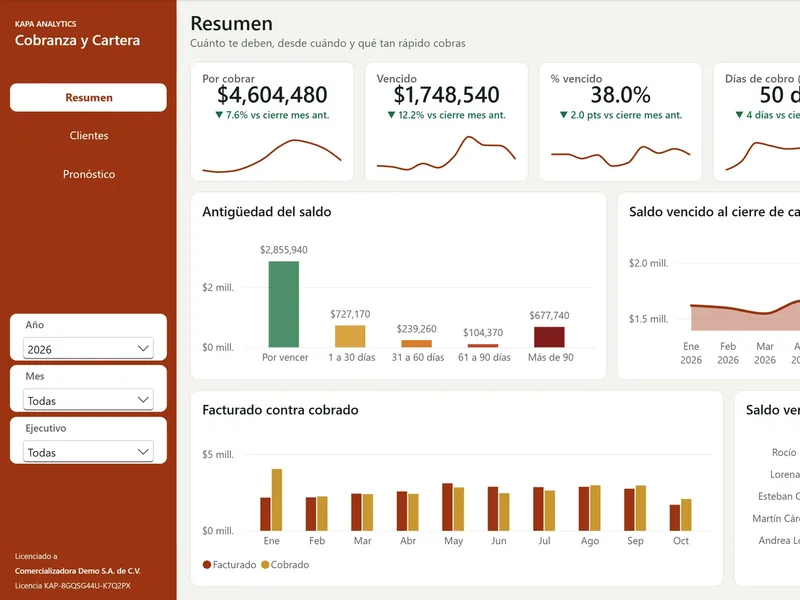Click the Ene Cobrado bar in Facturado chart
This screenshot has width=800, height=600.
[277, 500]
